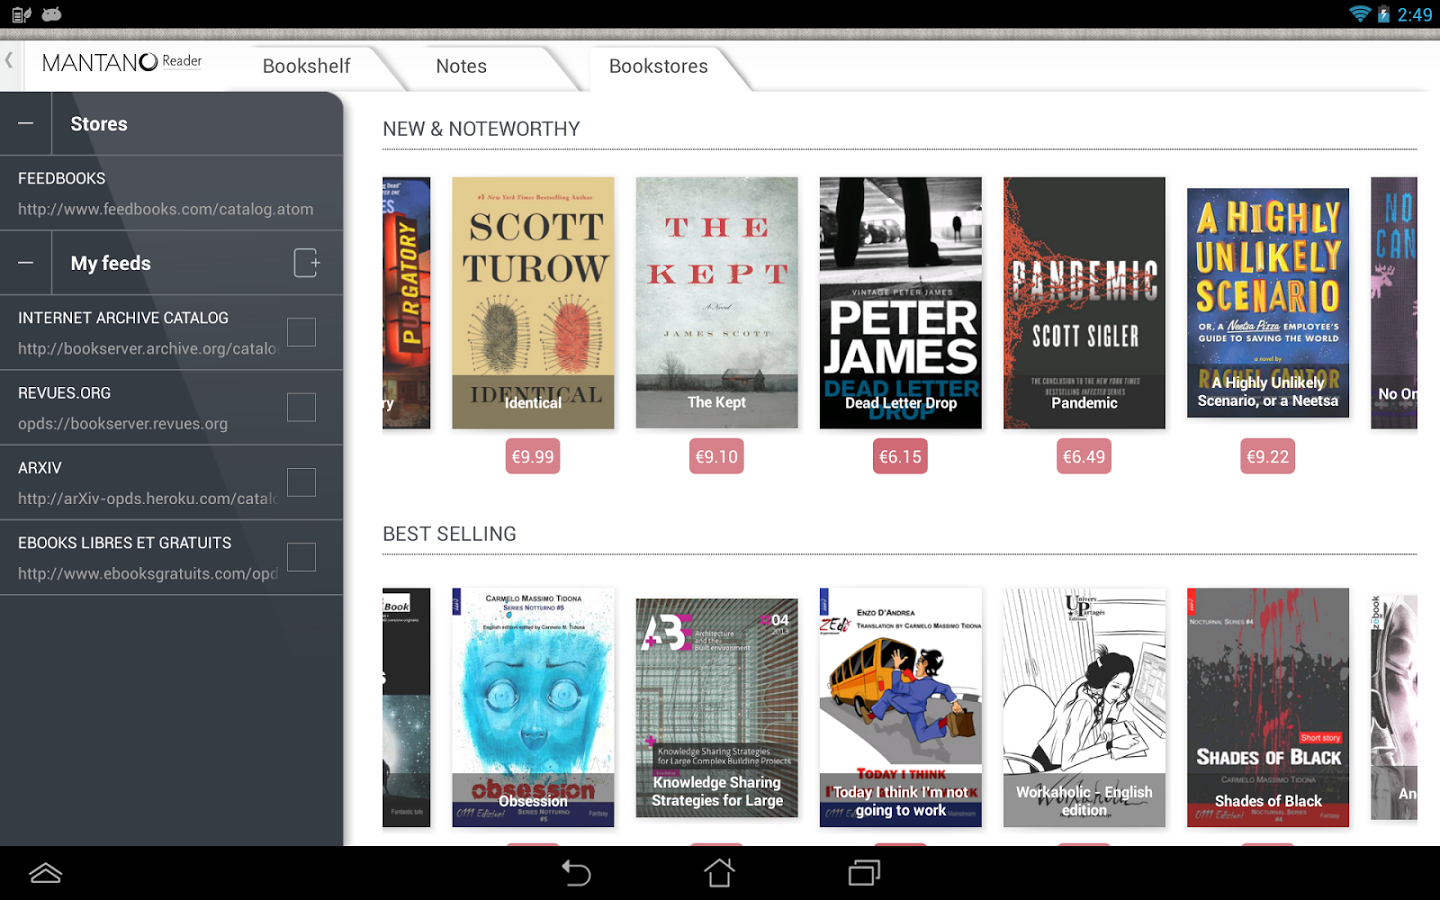Select the Ebooks Libres et Gratuits checkbox
1440x900 pixels.
click(x=301, y=557)
